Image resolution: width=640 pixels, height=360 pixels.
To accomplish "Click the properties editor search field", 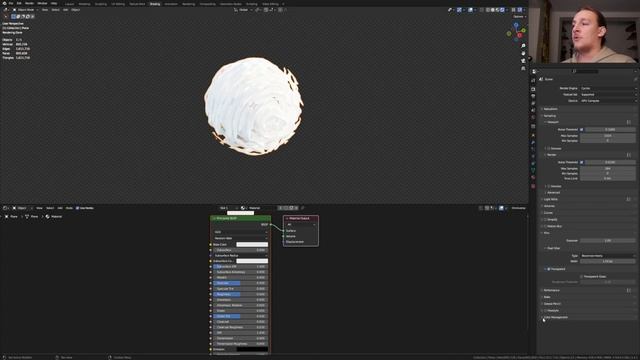I will click(584, 71).
